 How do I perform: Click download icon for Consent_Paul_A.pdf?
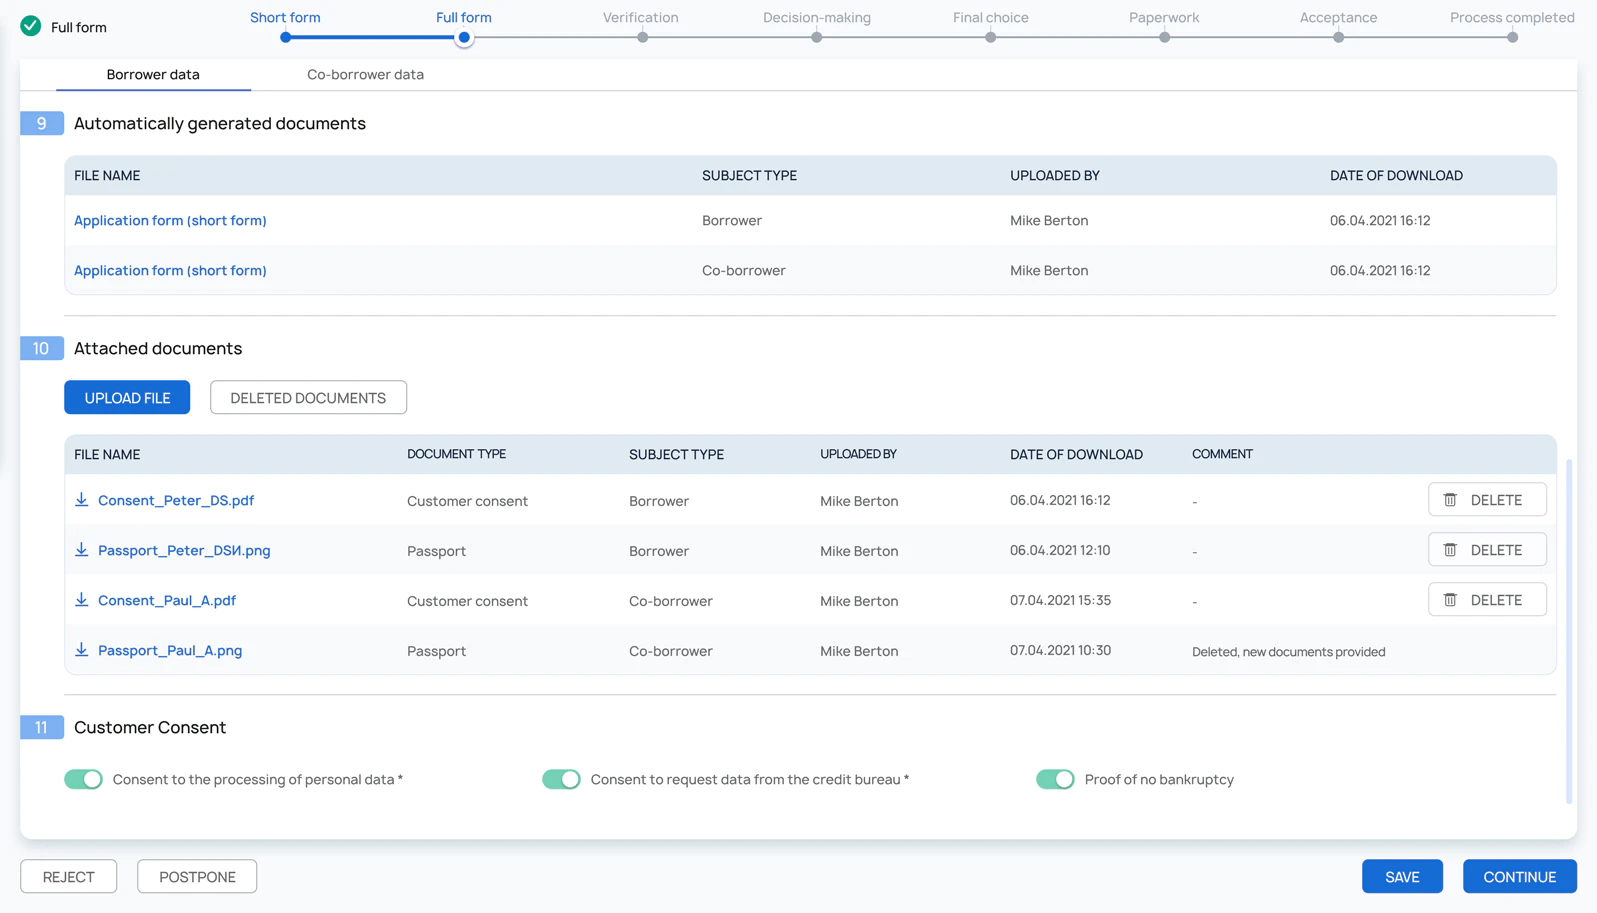pos(82,600)
